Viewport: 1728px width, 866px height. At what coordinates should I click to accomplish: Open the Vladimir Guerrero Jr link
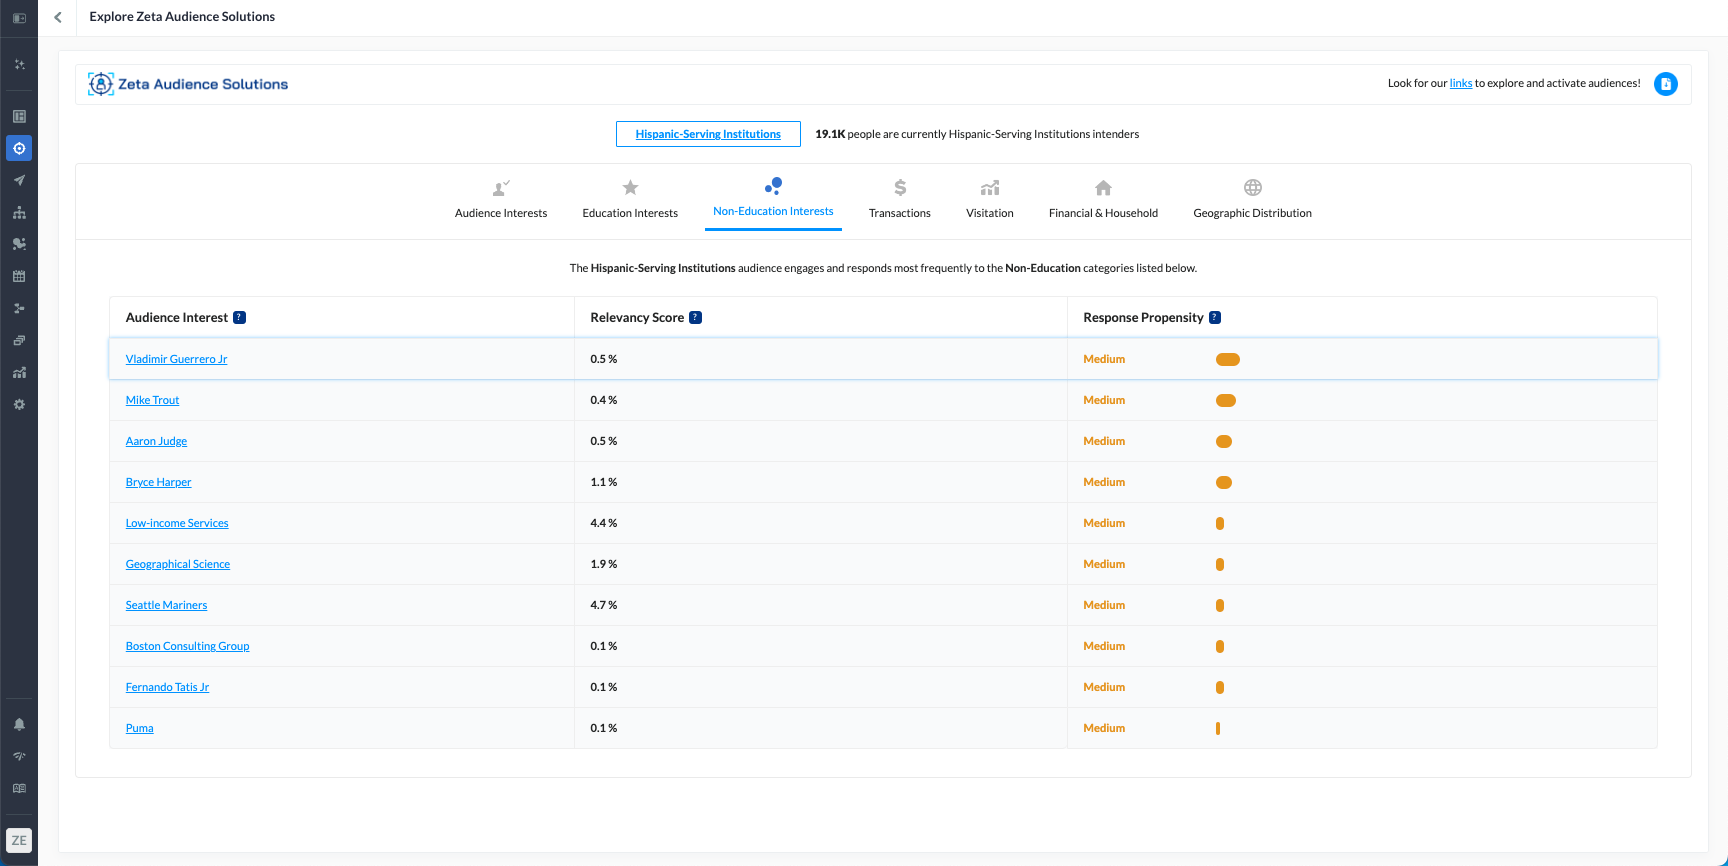[x=176, y=359]
